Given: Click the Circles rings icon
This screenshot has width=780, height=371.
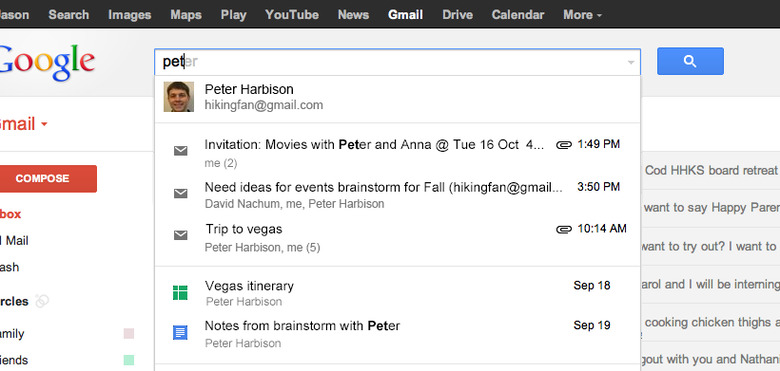Looking at the screenshot, I should (42, 301).
